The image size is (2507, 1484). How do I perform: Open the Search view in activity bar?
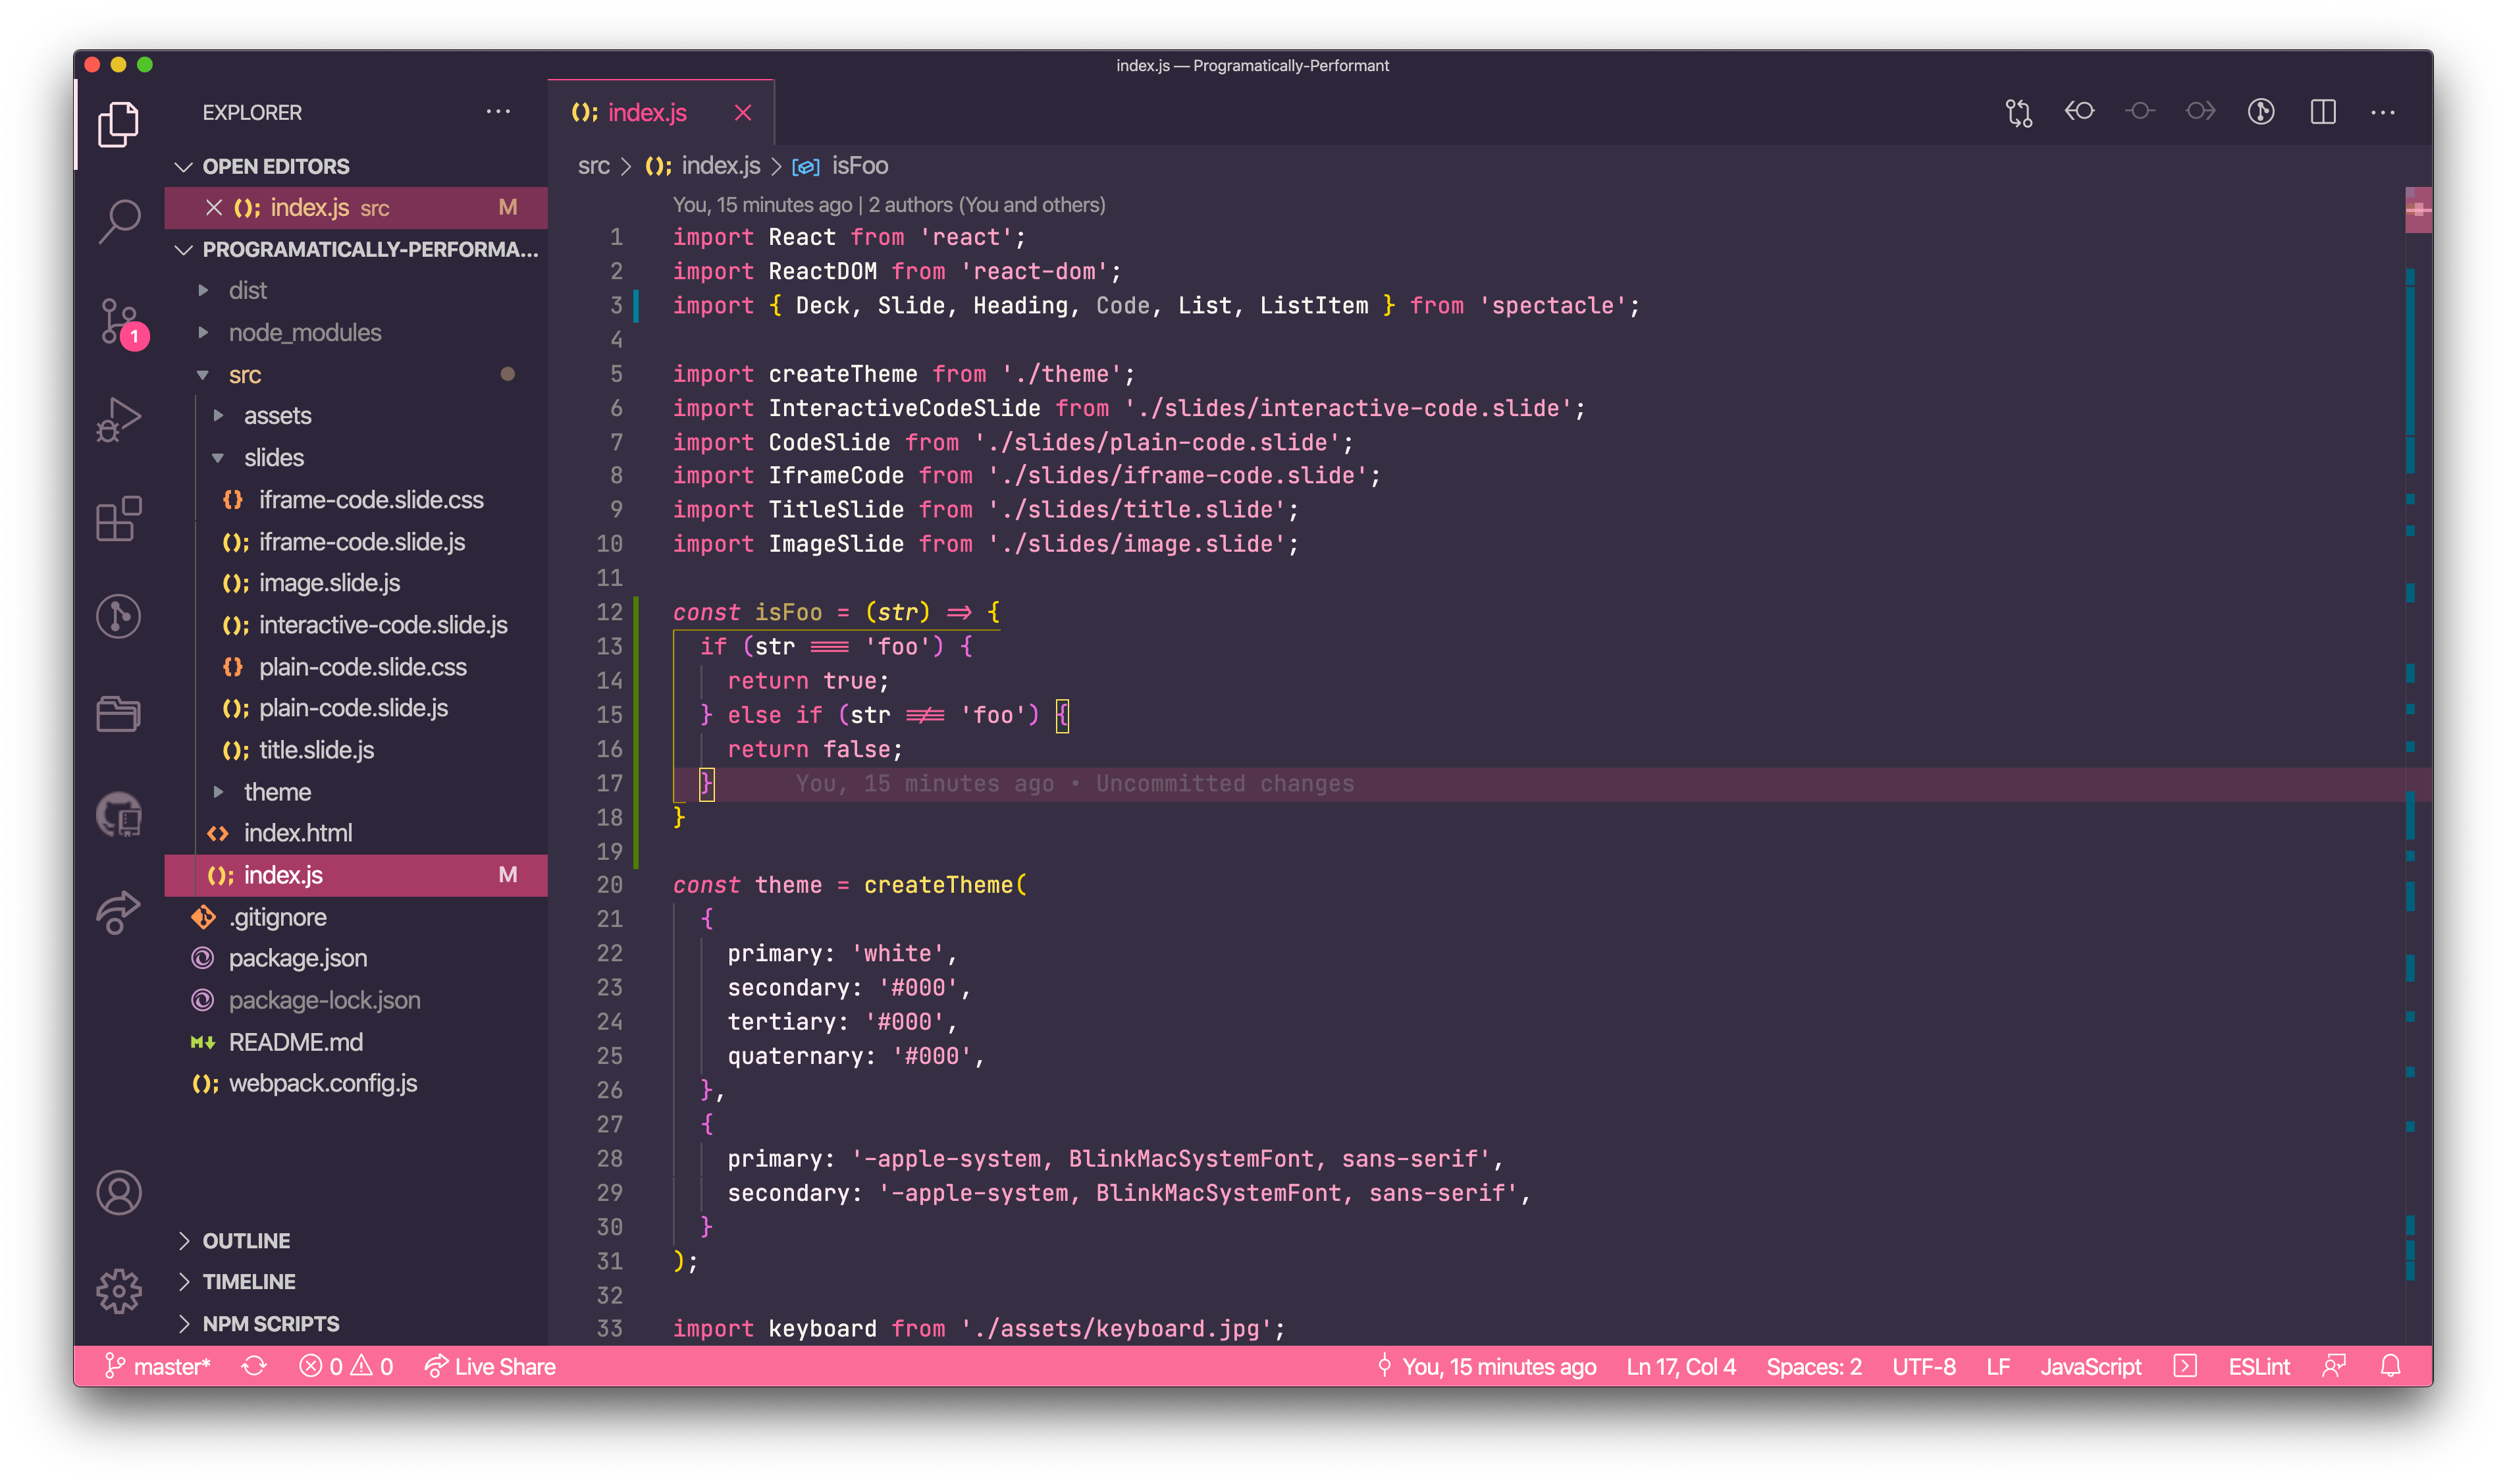(x=119, y=220)
